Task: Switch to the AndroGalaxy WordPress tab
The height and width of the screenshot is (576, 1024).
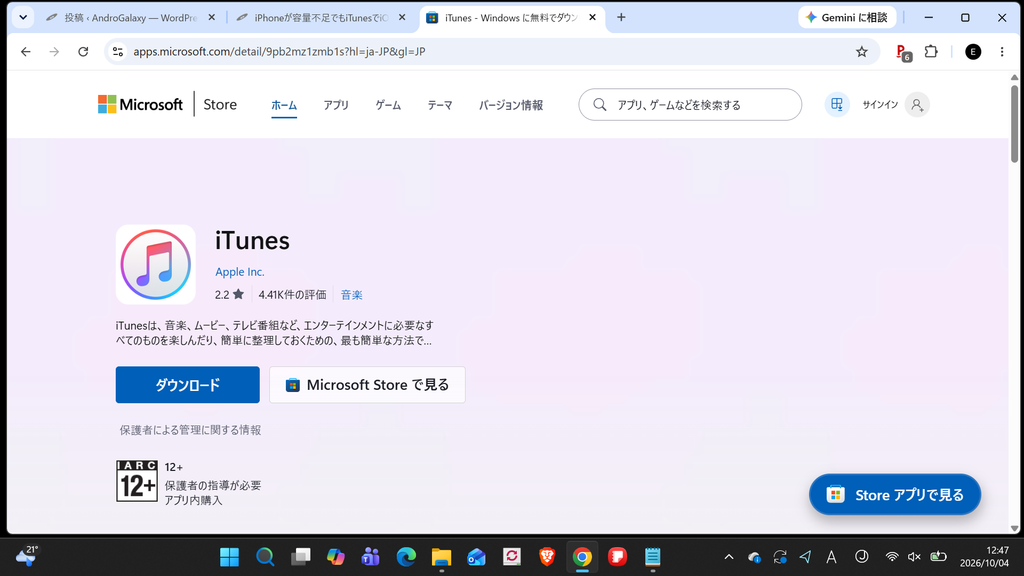Action: tap(131, 18)
